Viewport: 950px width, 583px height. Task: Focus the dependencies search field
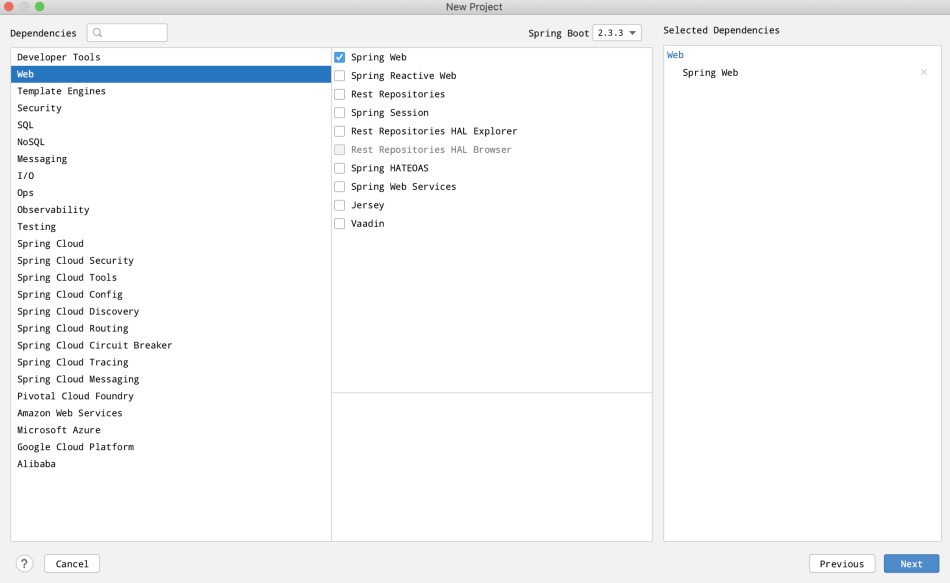click(x=127, y=33)
